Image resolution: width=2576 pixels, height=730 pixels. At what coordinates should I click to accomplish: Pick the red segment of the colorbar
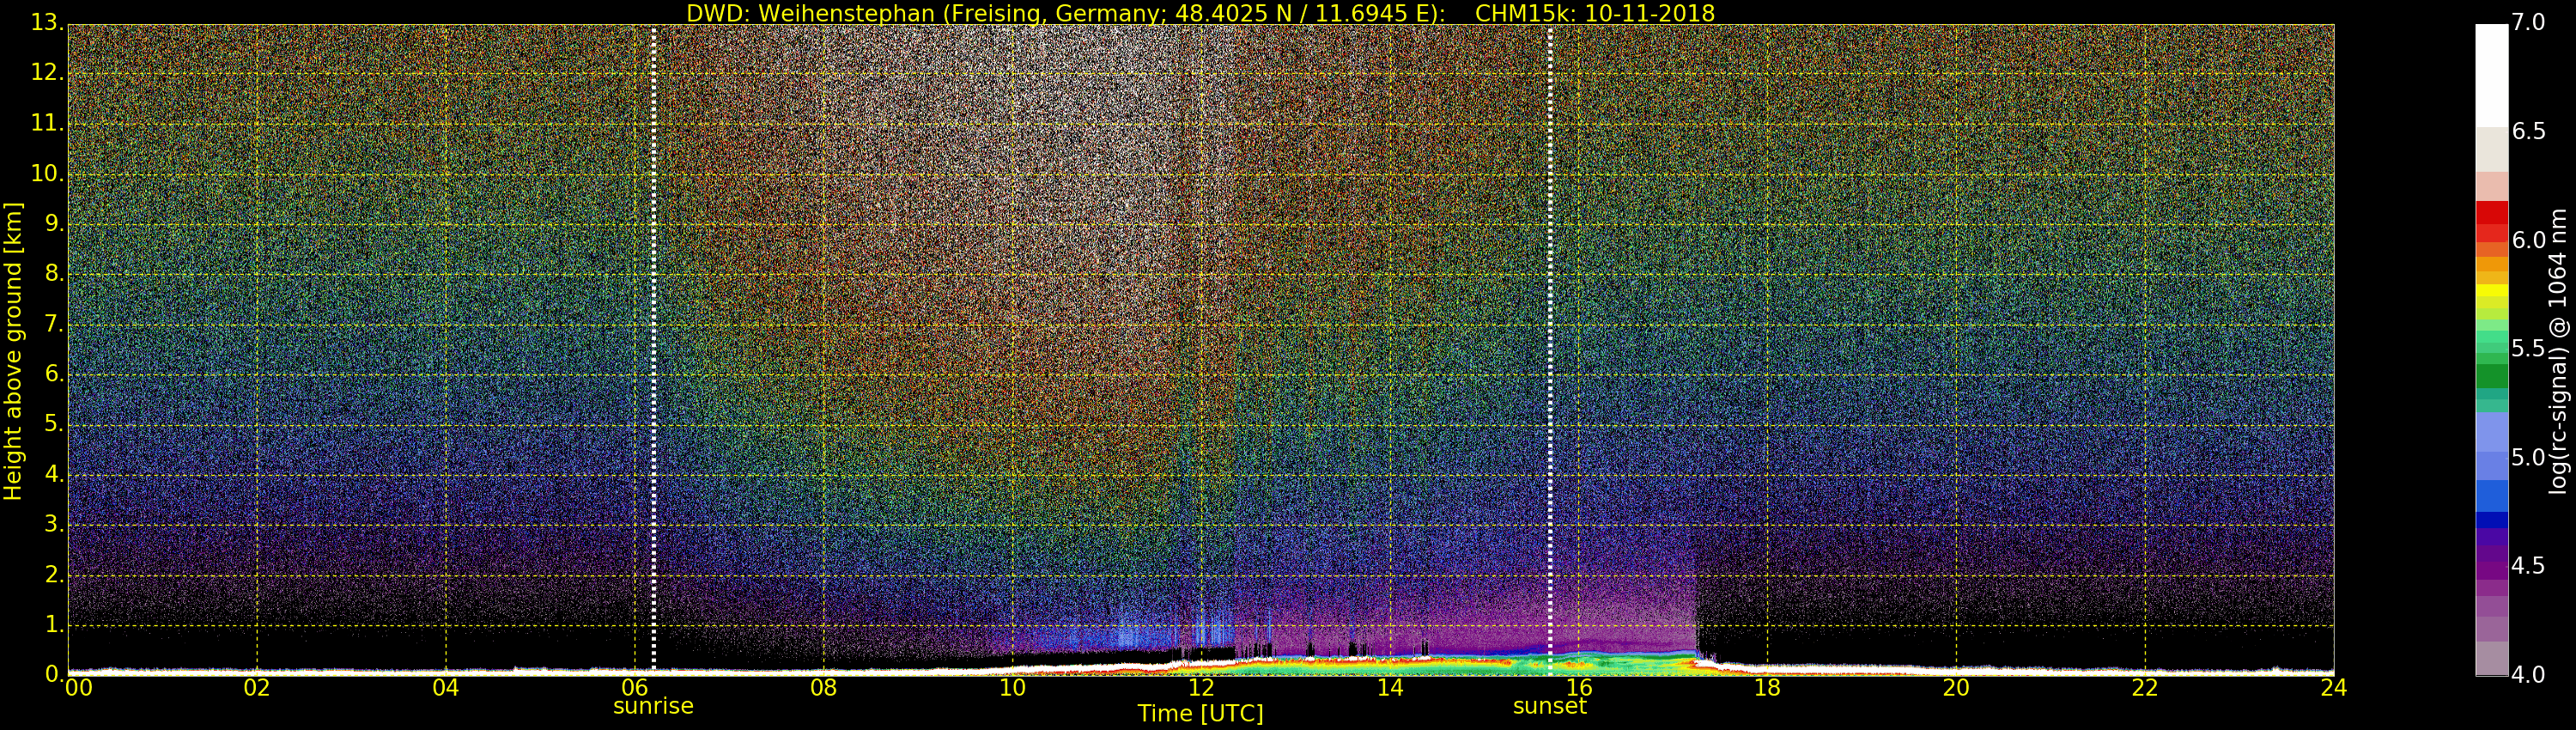pyautogui.click(x=2491, y=213)
